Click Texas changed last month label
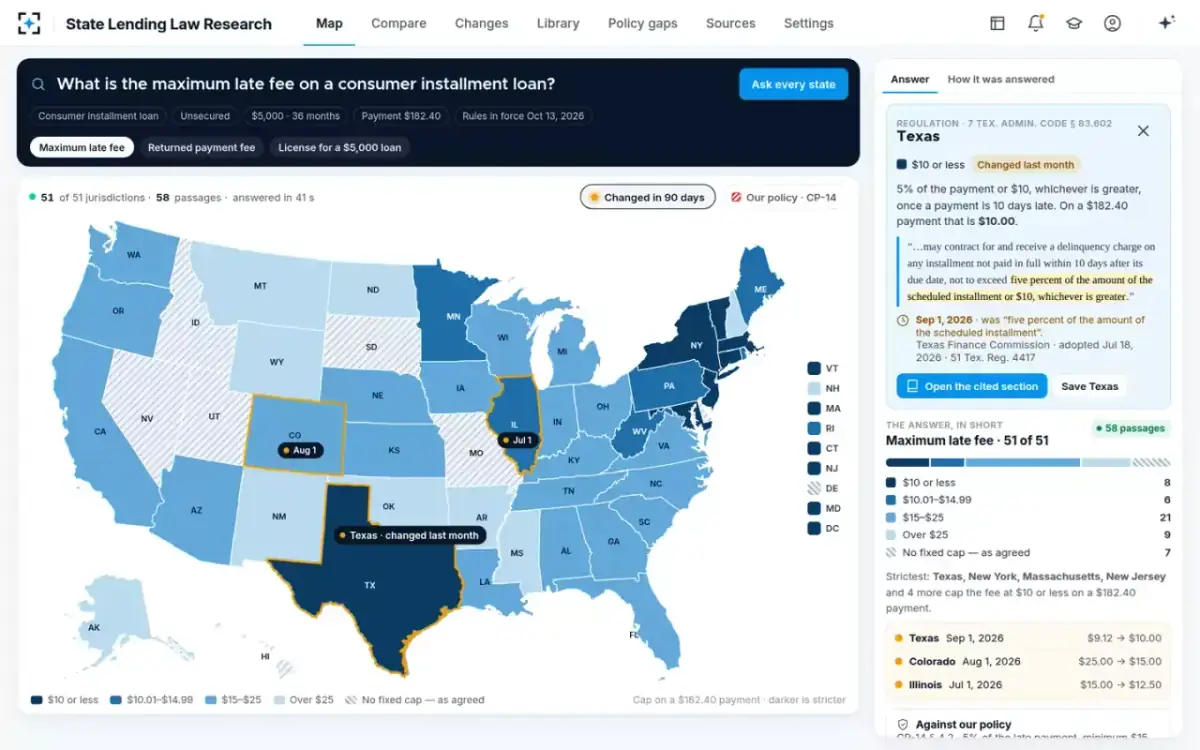1200x750 pixels. (410, 535)
